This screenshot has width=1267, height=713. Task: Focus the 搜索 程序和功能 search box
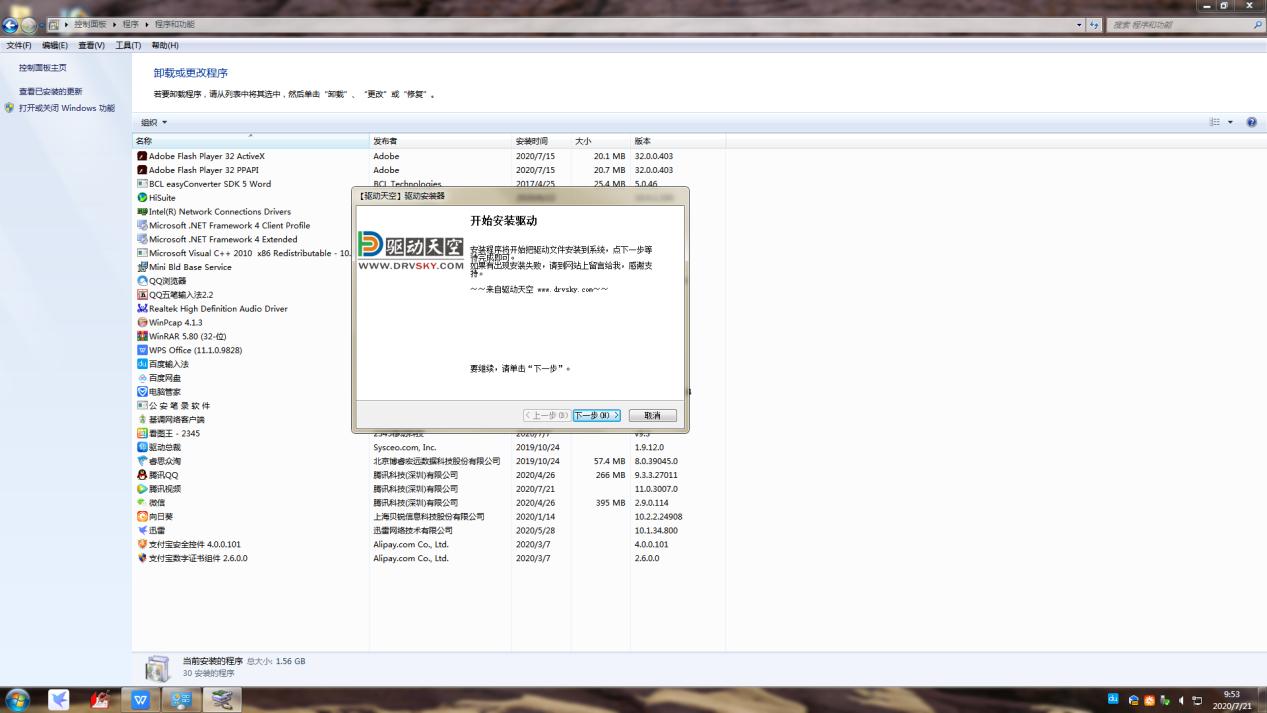click(1184, 24)
